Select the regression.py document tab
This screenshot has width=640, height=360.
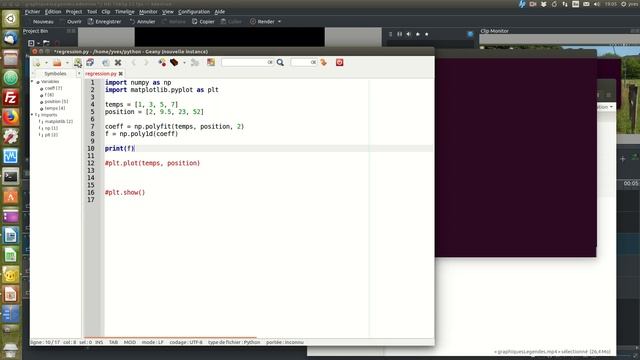(x=101, y=73)
